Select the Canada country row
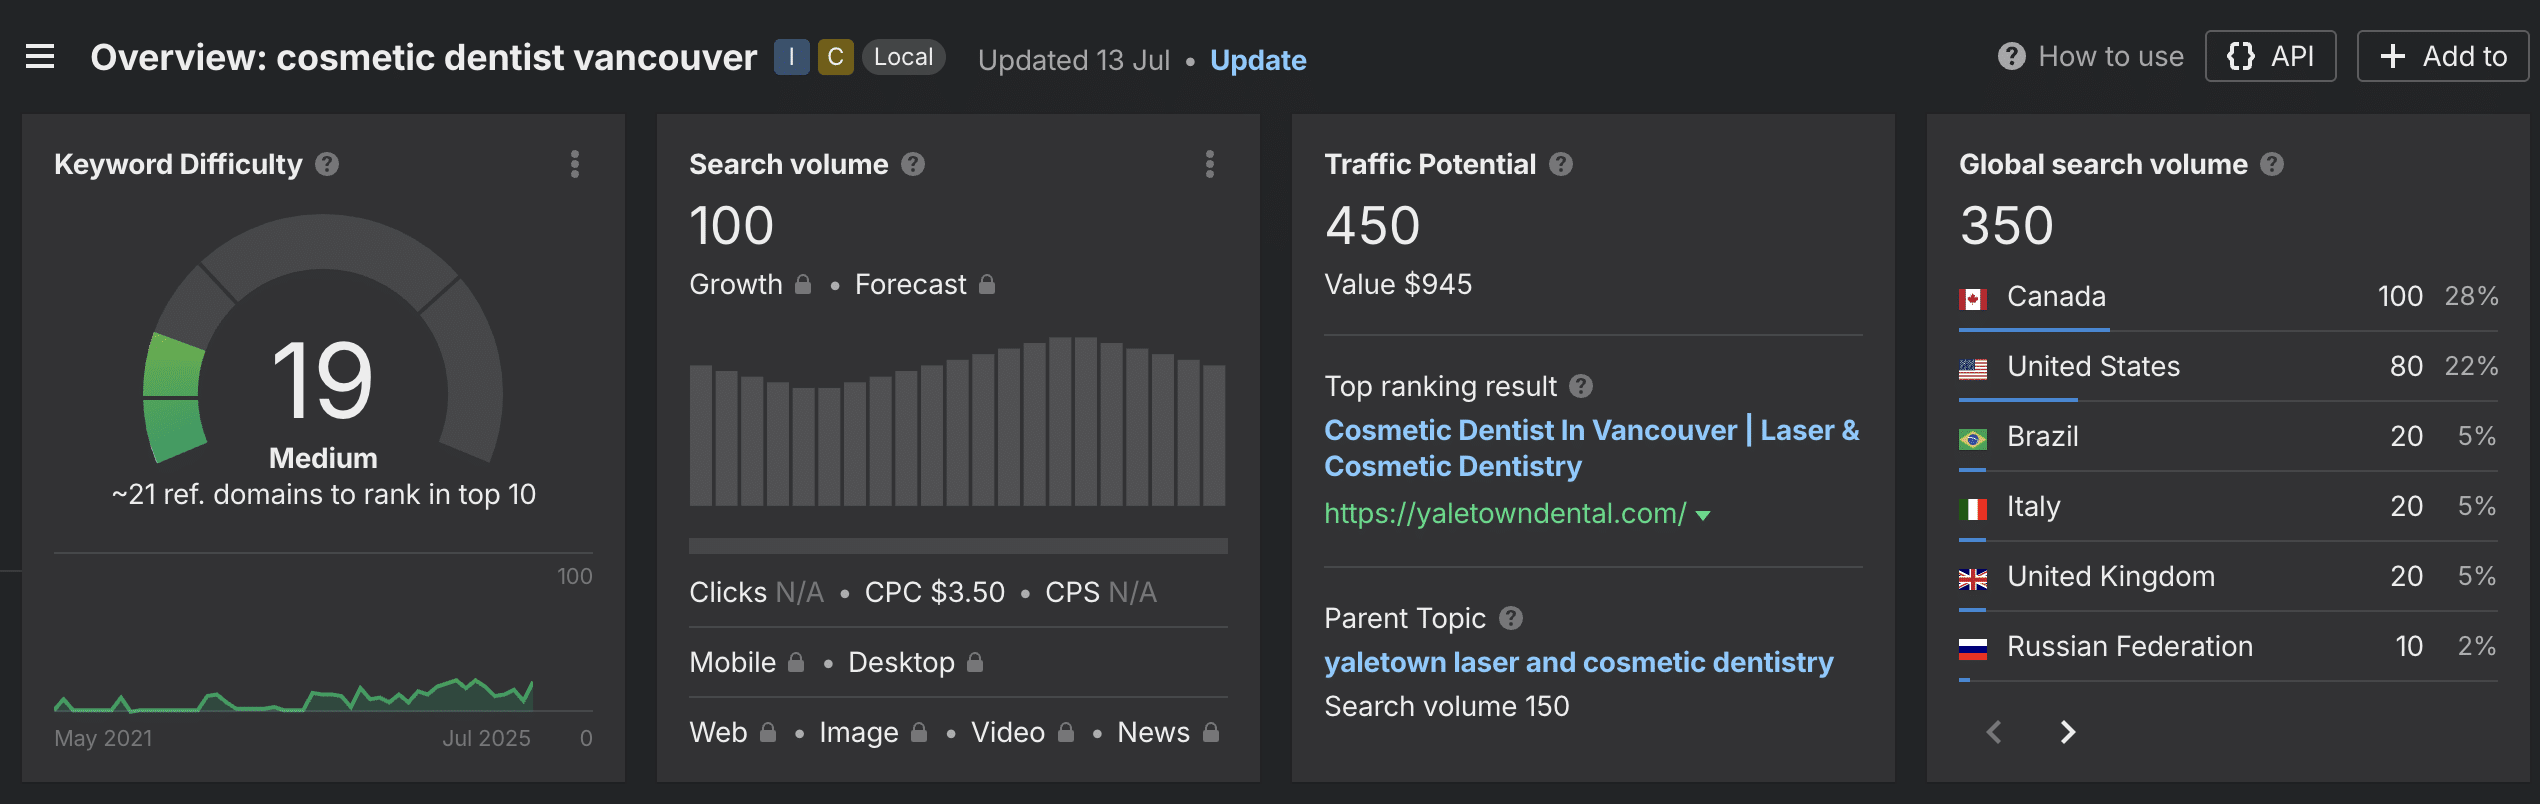The width and height of the screenshot is (2540, 804). coord(2228,297)
